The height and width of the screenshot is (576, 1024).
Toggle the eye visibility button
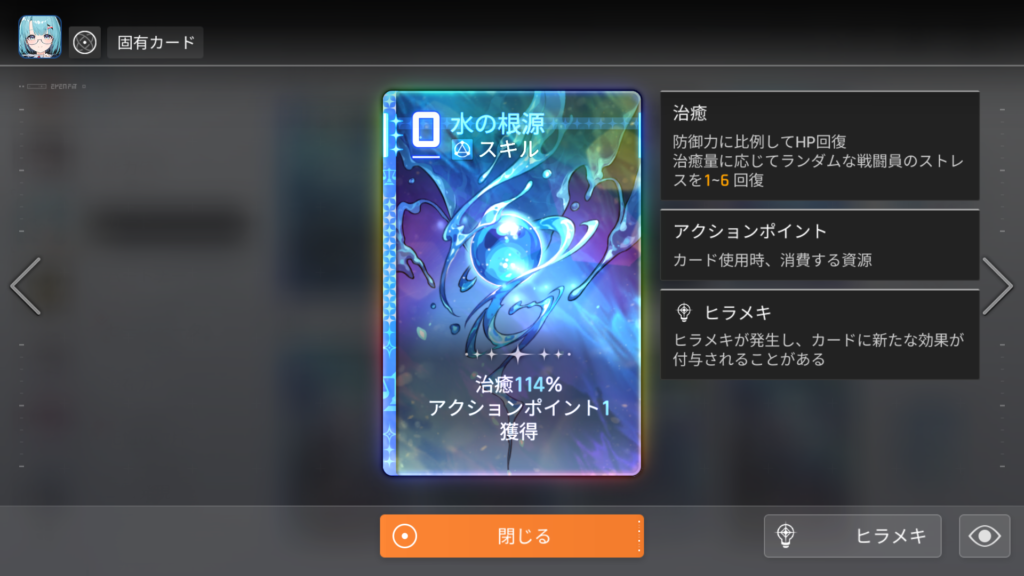pos(985,536)
